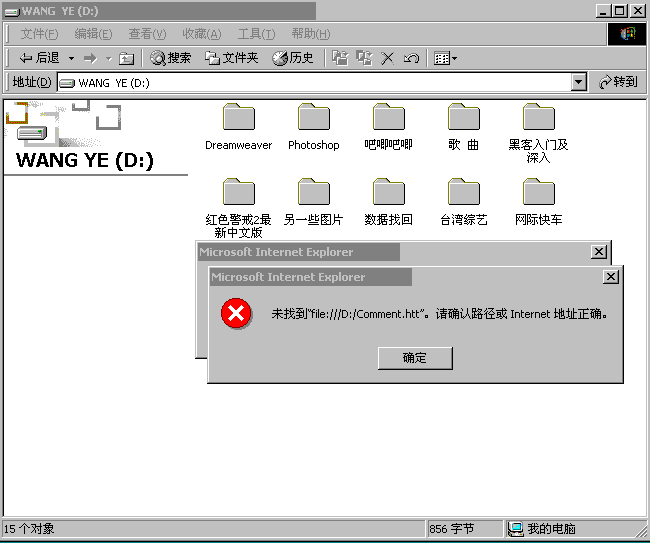
Task: Open the File (文件) menu
Action: point(39,34)
